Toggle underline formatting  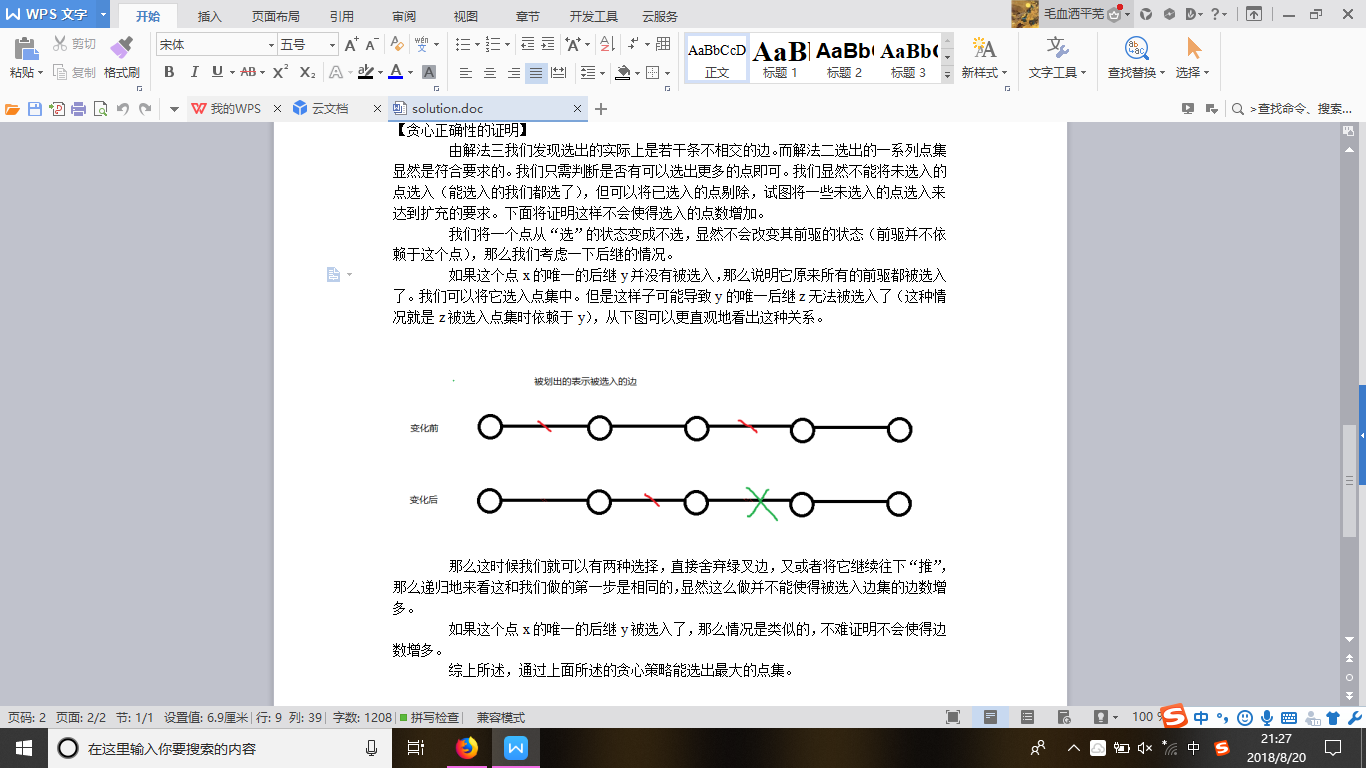[217, 72]
